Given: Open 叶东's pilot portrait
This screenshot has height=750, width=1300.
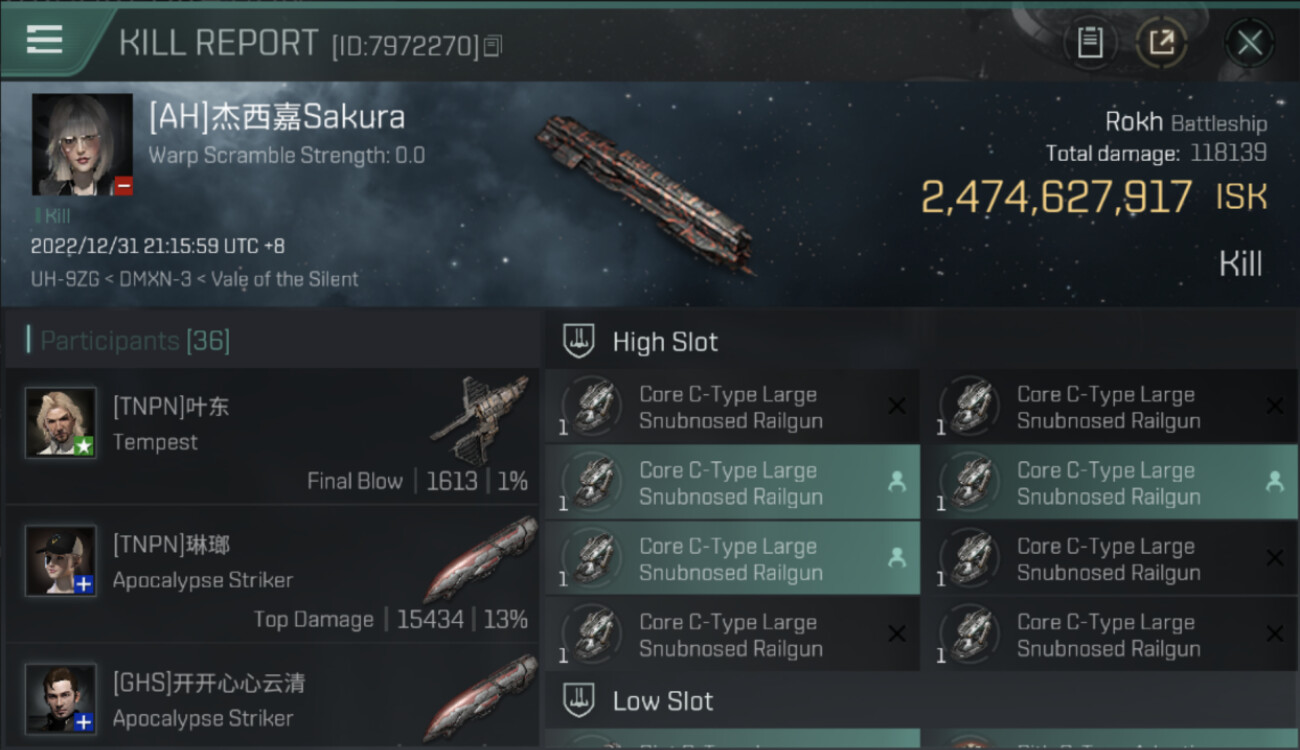Looking at the screenshot, I should click(x=61, y=422).
